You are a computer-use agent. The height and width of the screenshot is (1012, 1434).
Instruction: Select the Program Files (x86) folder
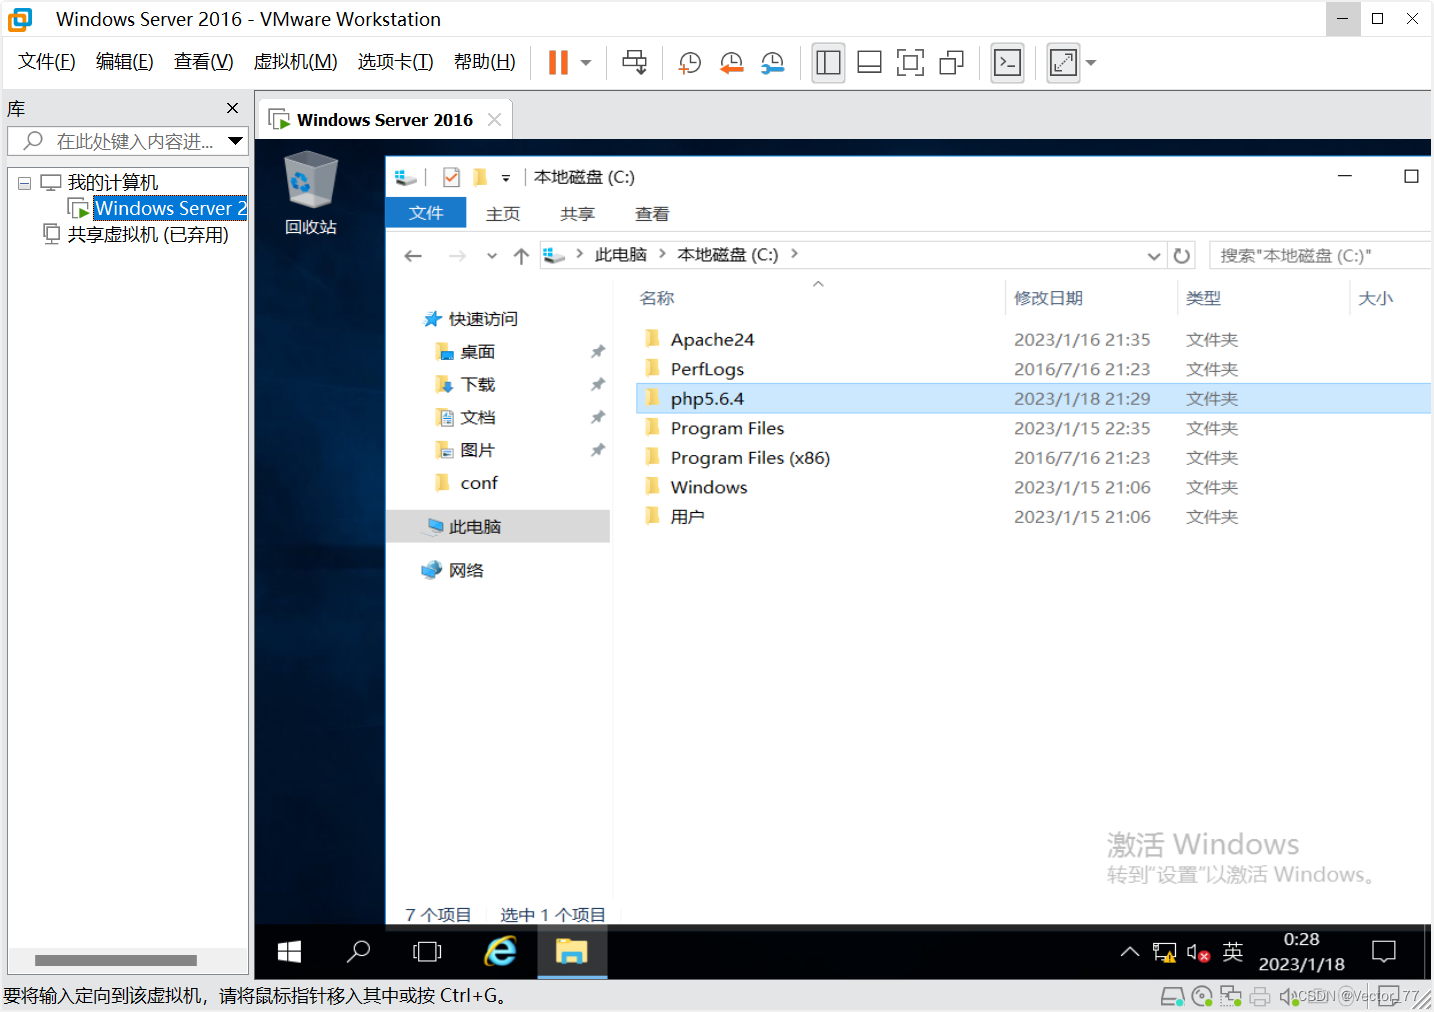point(750,458)
